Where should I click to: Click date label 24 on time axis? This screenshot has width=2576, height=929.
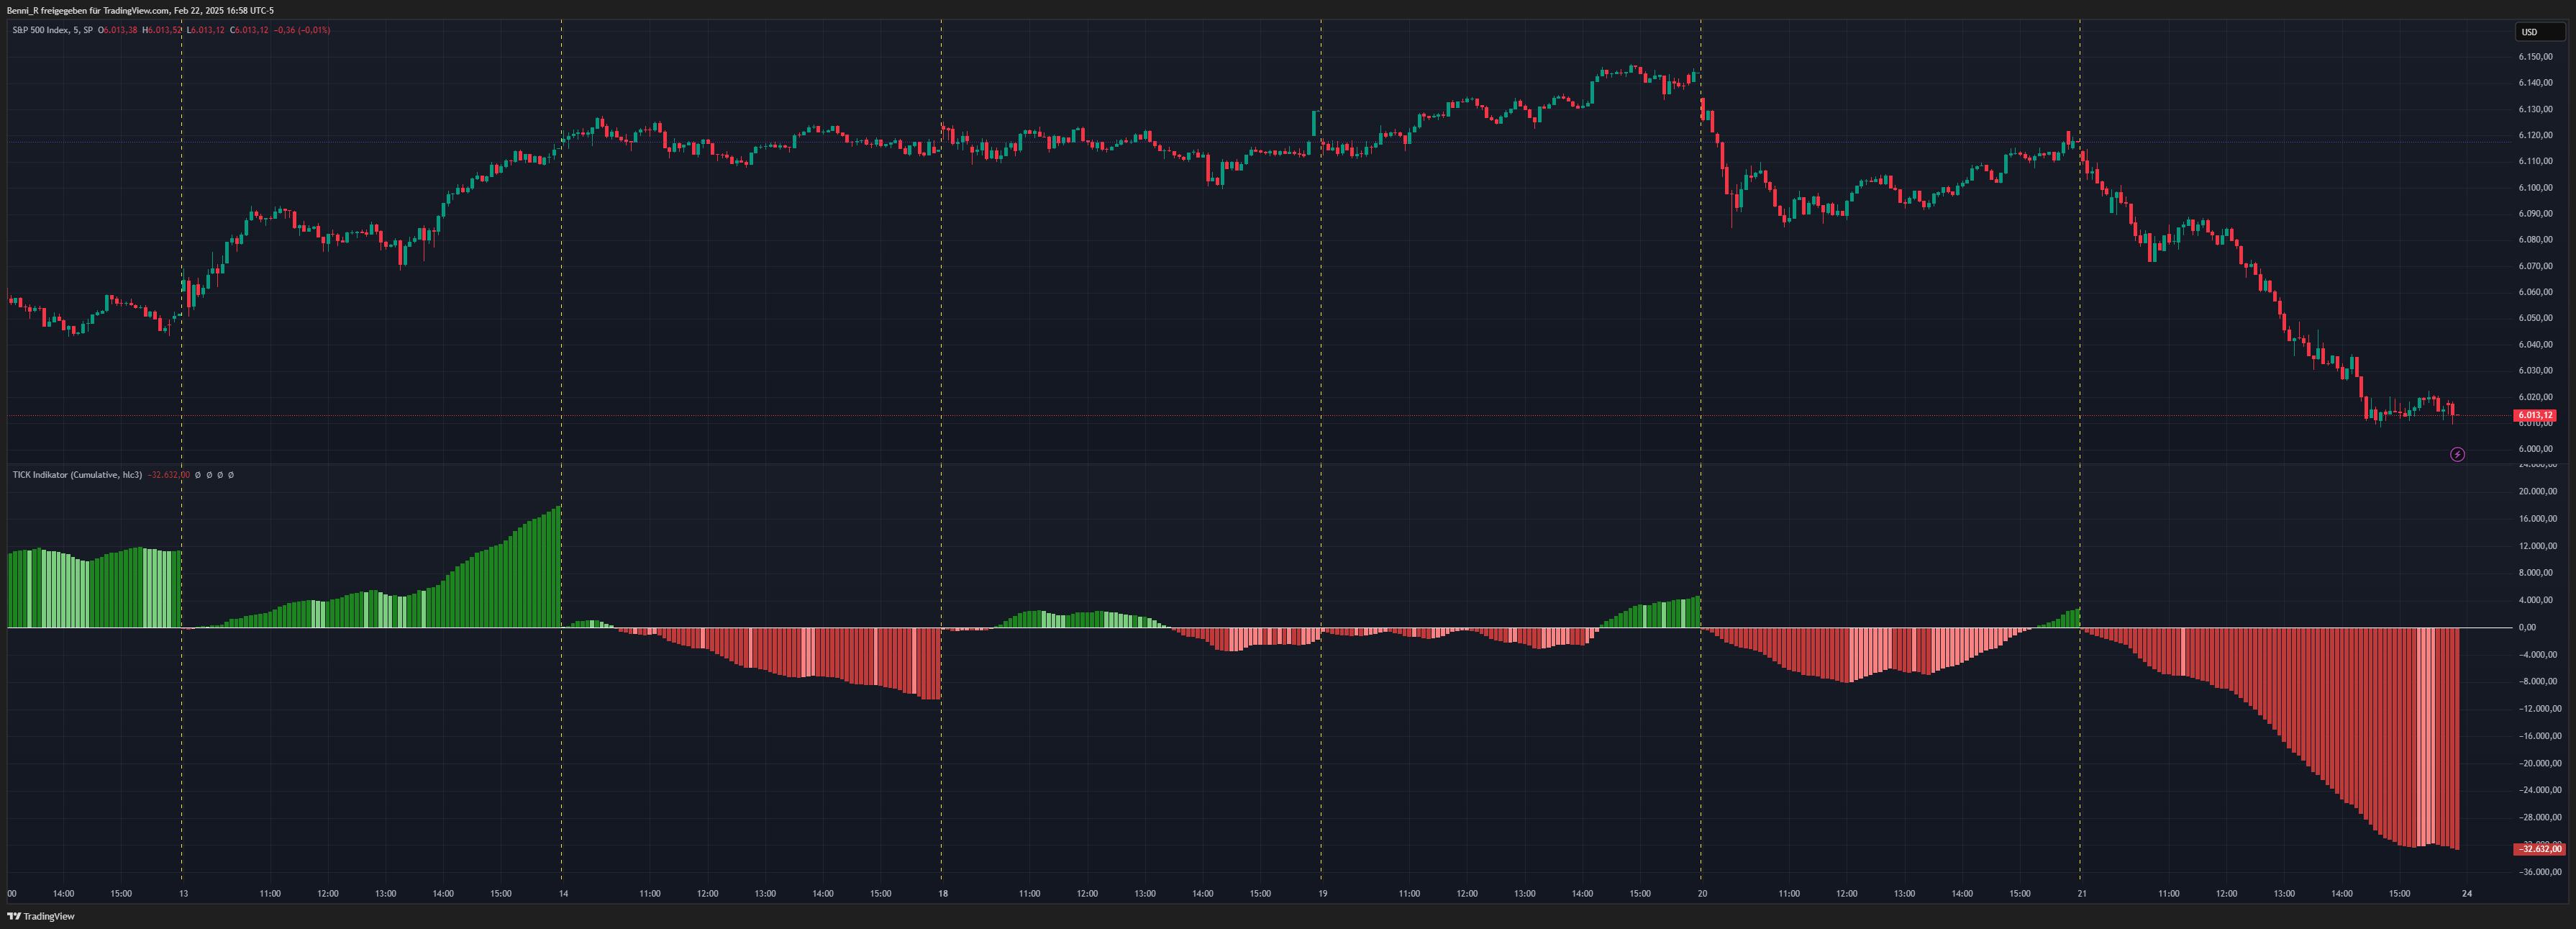click(x=2467, y=893)
